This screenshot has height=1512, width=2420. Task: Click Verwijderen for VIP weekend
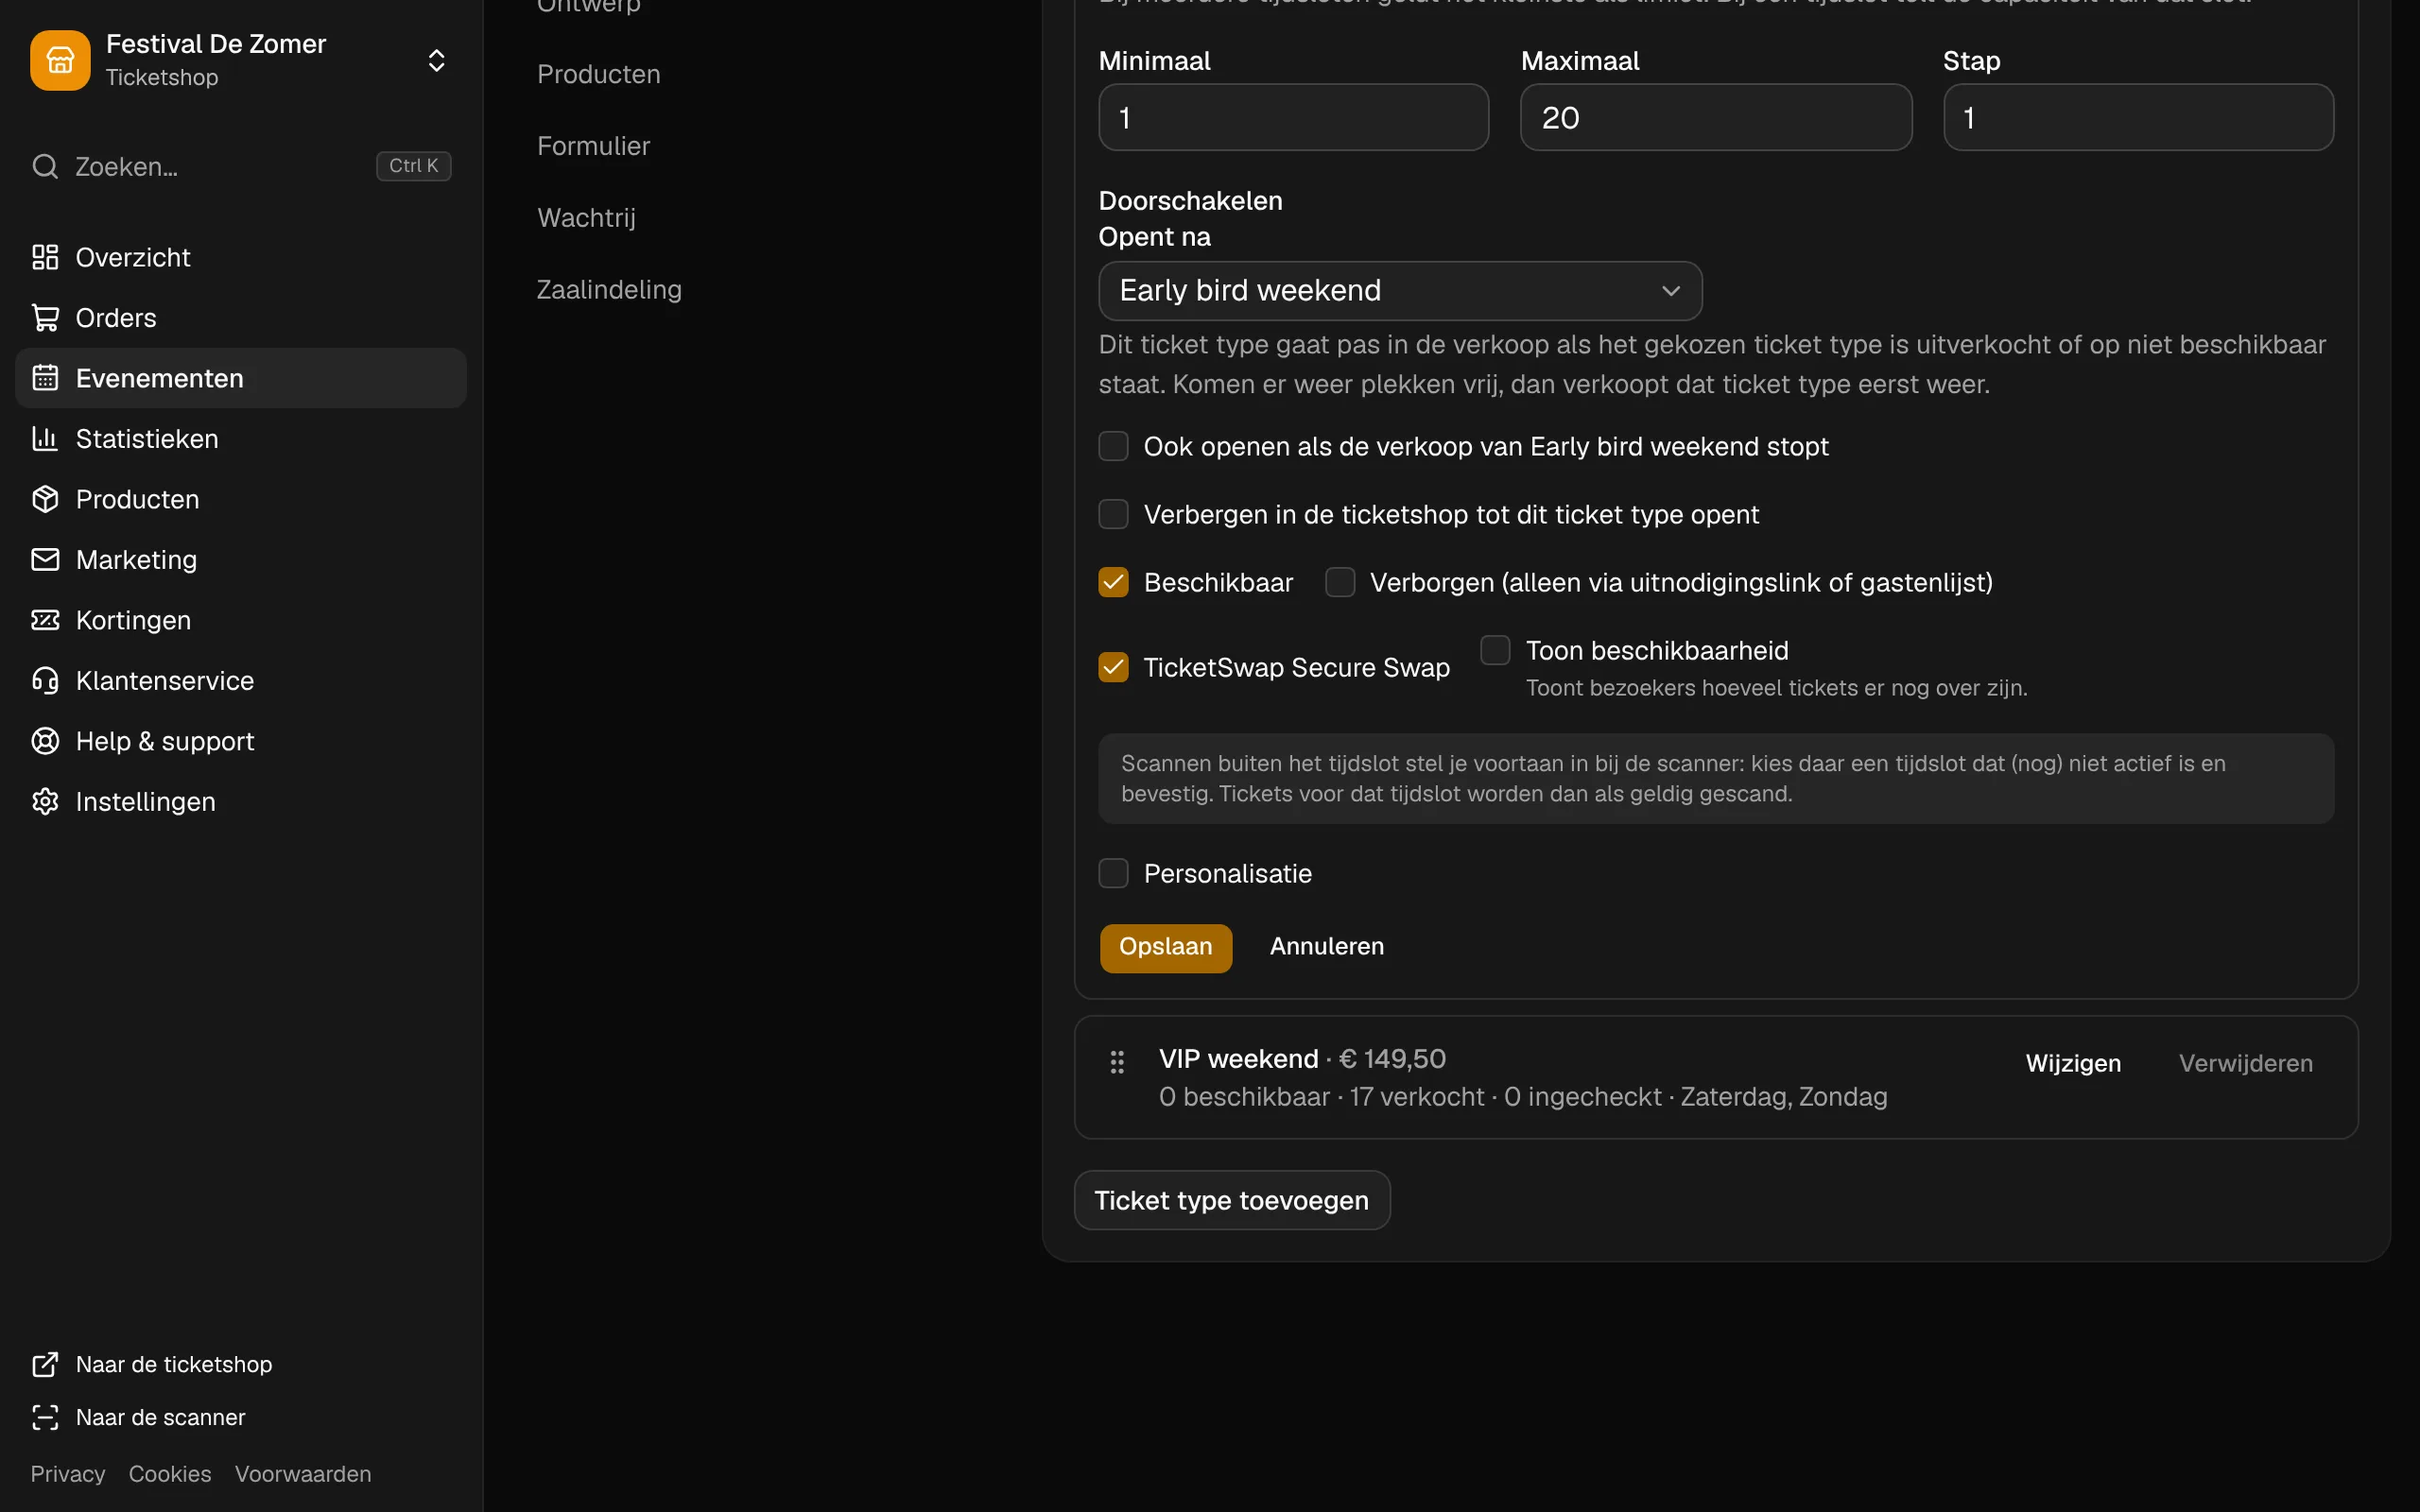2246,1063
